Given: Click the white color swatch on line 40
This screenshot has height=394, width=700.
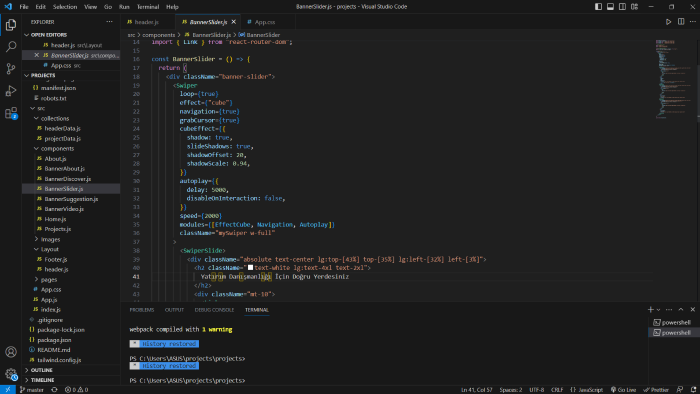Looking at the screenshot, I should pos(250,268).
